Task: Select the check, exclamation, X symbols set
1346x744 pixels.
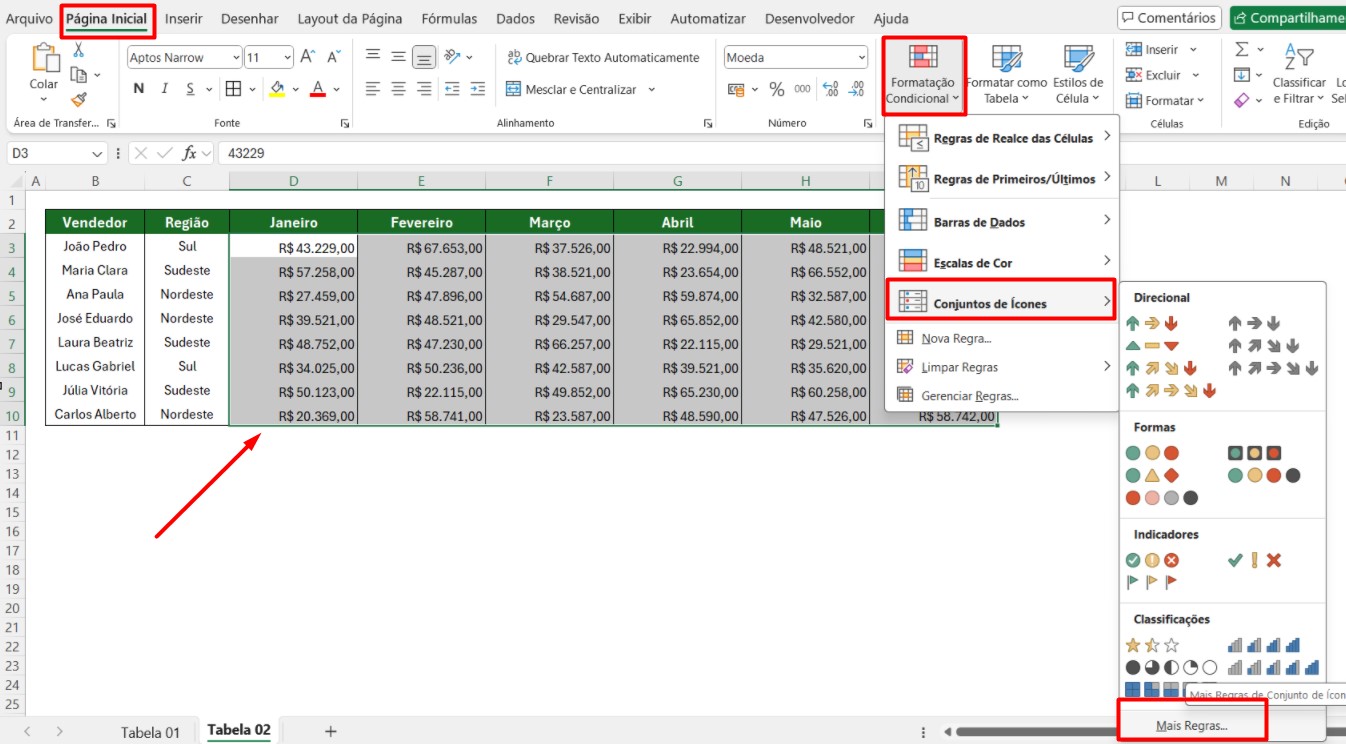Action: click(x=1254, y=561)
